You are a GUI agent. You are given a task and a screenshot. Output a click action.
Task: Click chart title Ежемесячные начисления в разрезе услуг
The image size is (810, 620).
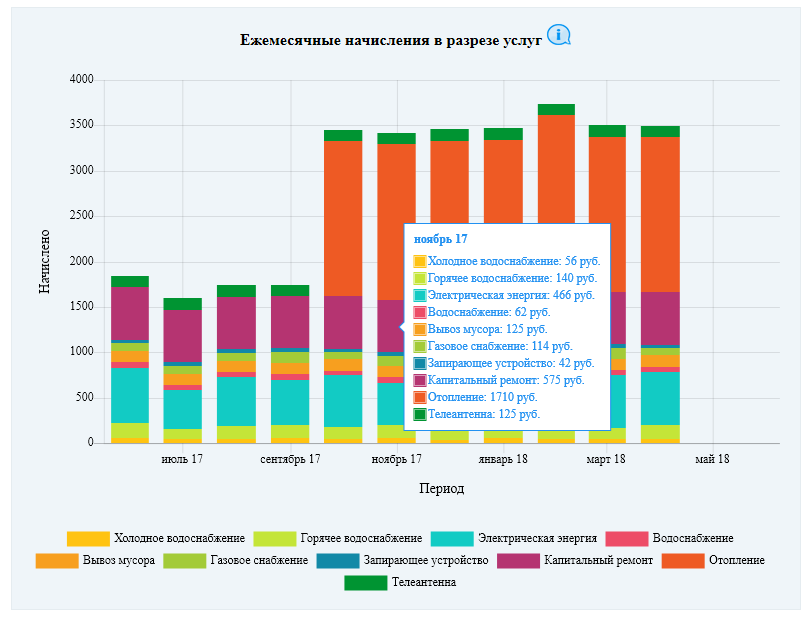click(391, 40)
